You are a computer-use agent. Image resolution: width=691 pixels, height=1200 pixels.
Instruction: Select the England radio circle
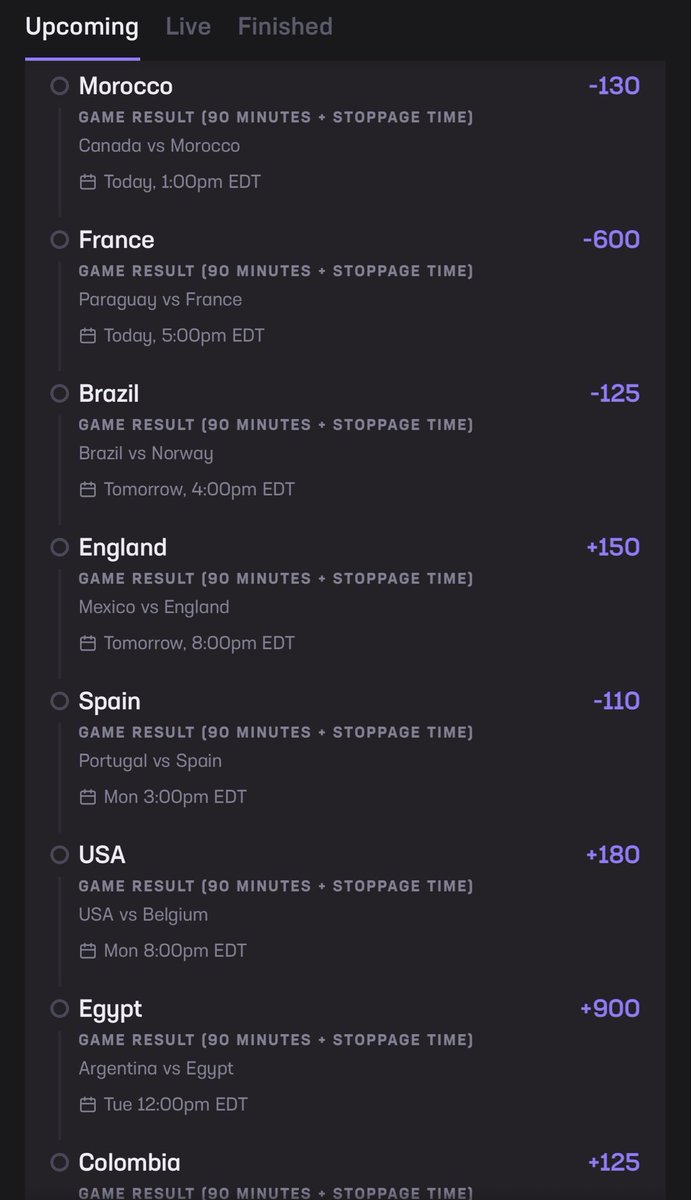[60, 547]
